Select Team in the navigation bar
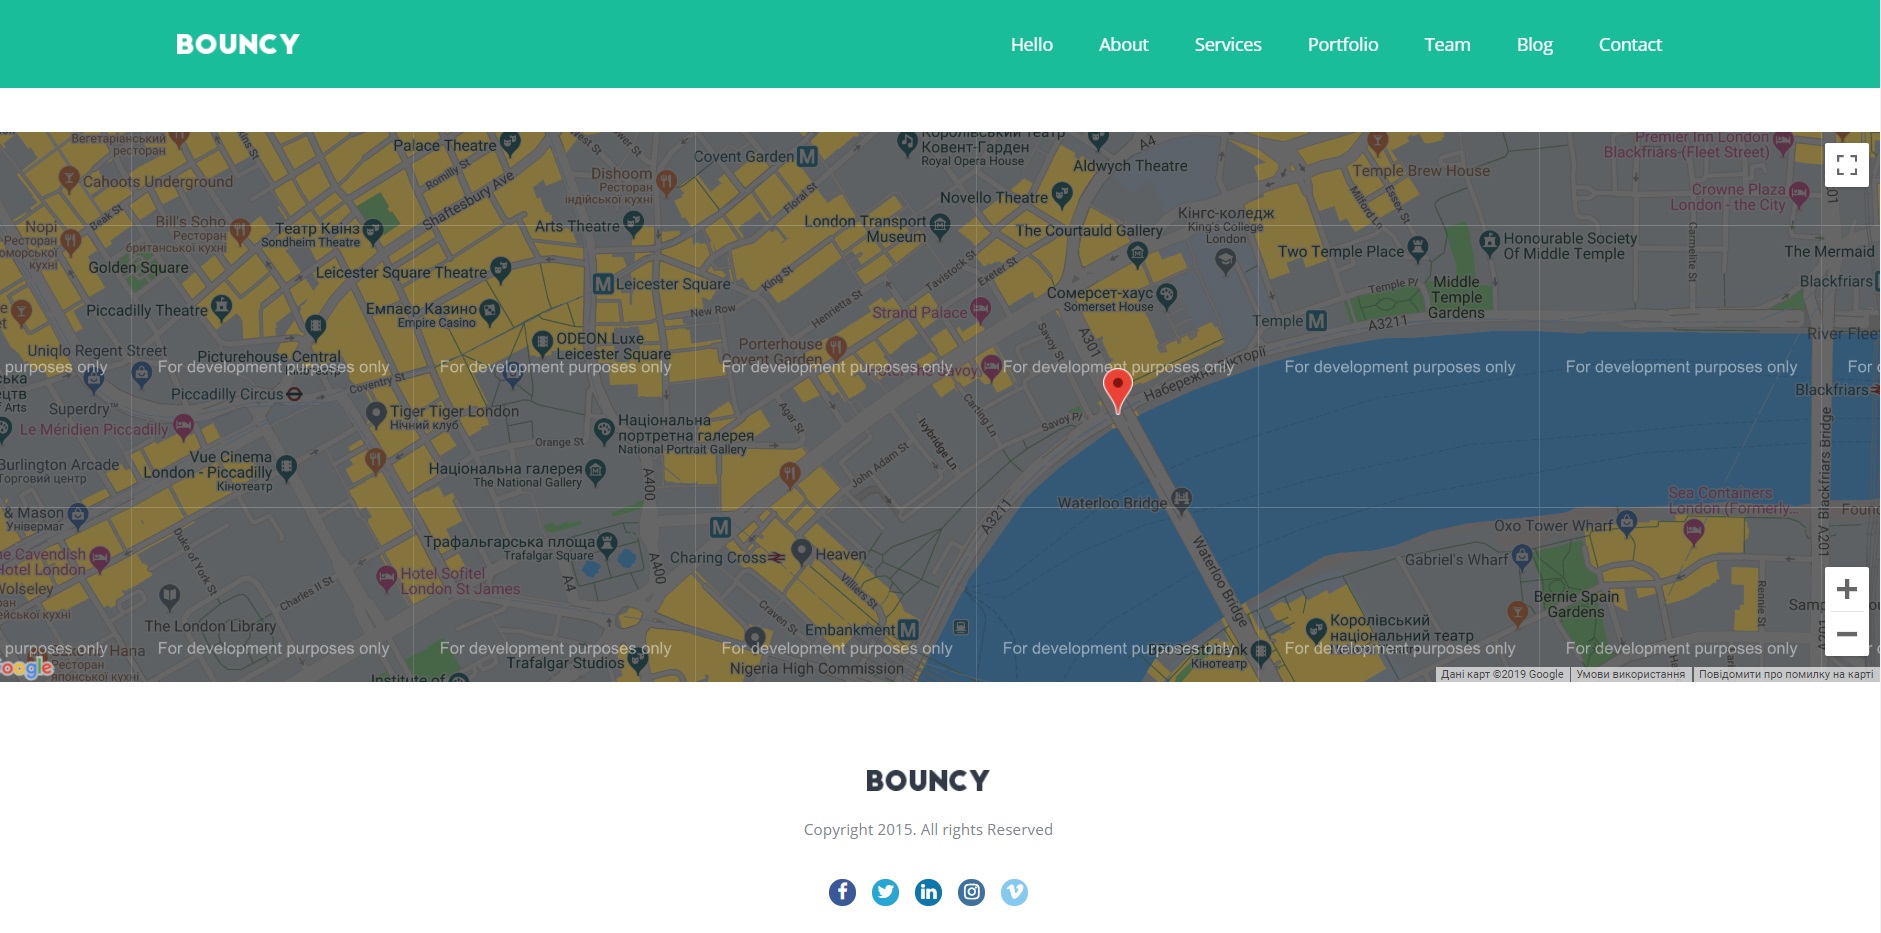 point(1447,44)
